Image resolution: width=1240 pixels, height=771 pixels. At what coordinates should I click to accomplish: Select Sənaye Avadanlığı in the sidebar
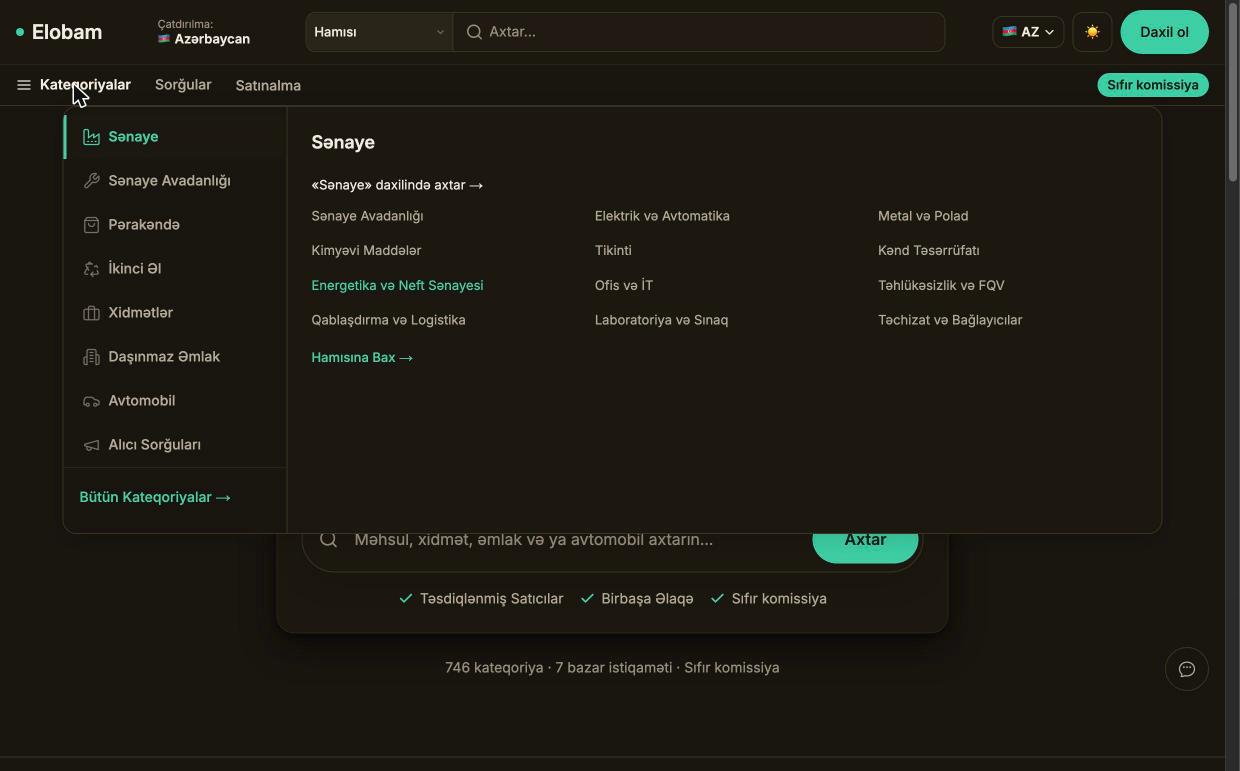(x=175, y=181)
